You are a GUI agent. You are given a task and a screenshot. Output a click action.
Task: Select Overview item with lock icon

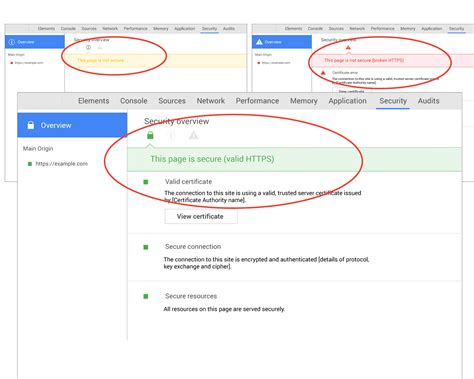point(72,125)
